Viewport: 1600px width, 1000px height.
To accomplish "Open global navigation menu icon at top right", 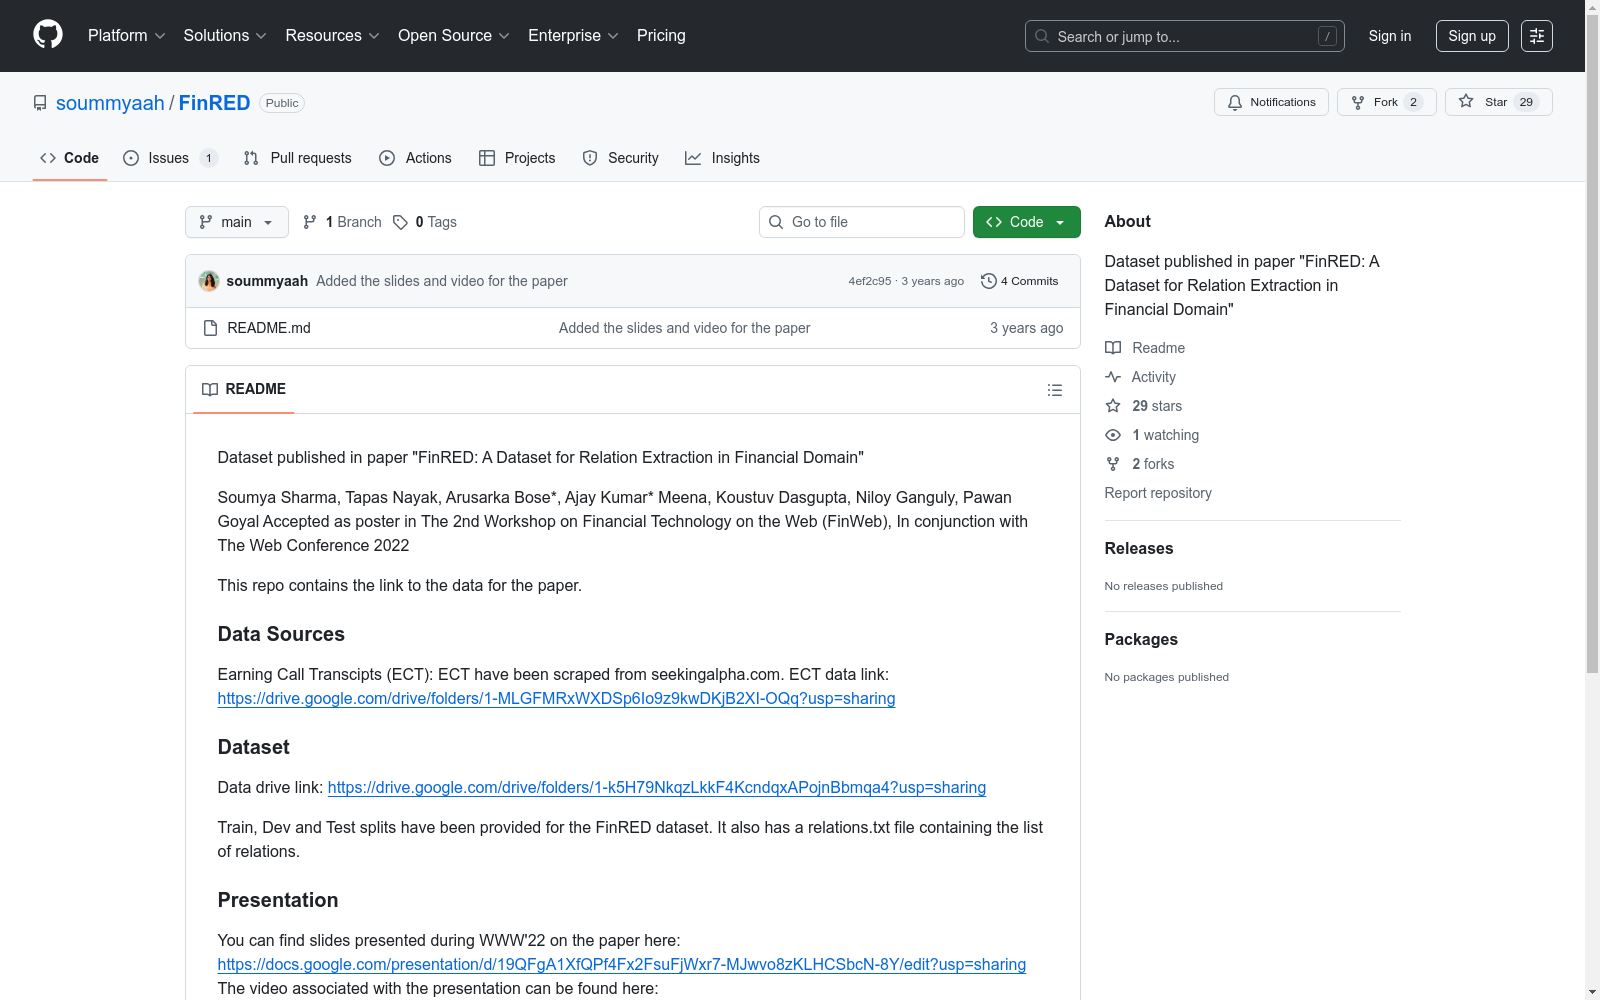I will (x=1537, y=36).
